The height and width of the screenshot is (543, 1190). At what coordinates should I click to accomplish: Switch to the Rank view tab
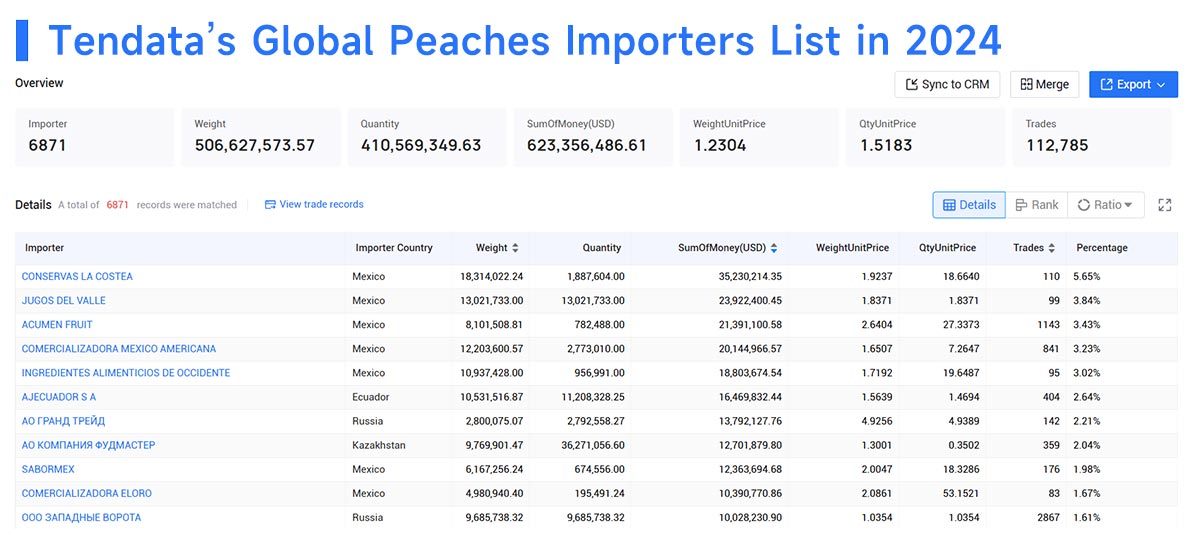1037,205
